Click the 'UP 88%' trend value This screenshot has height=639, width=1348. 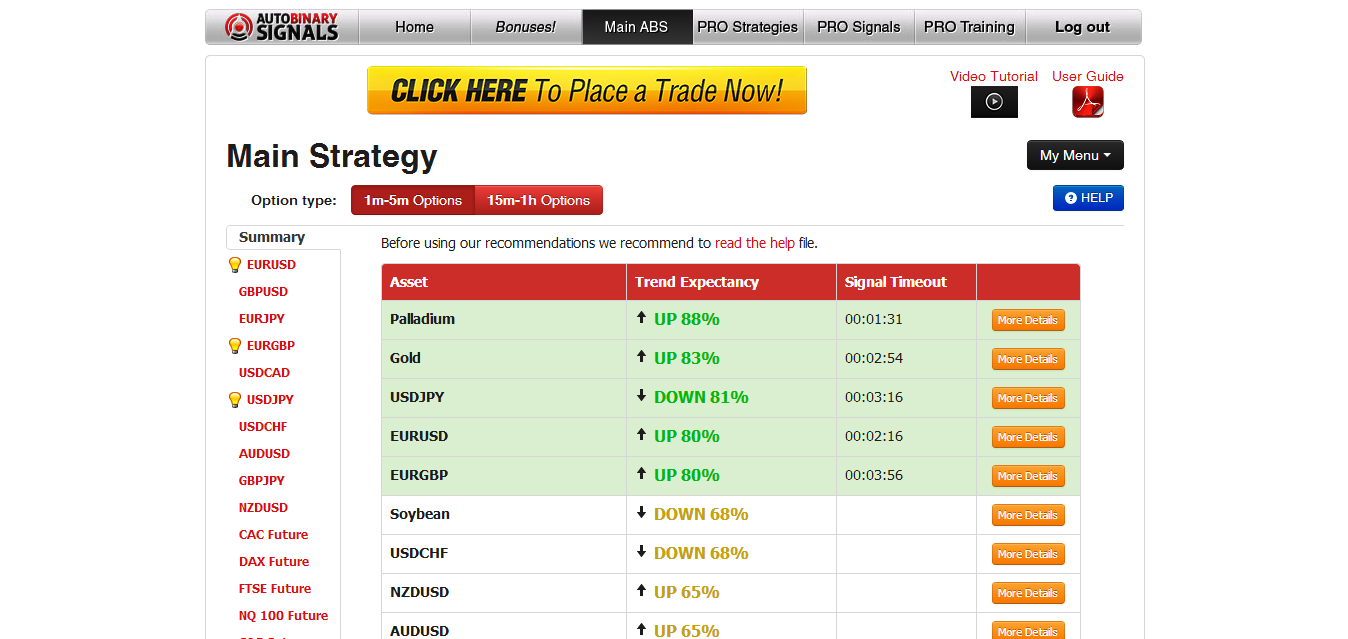tap(687, 320)
